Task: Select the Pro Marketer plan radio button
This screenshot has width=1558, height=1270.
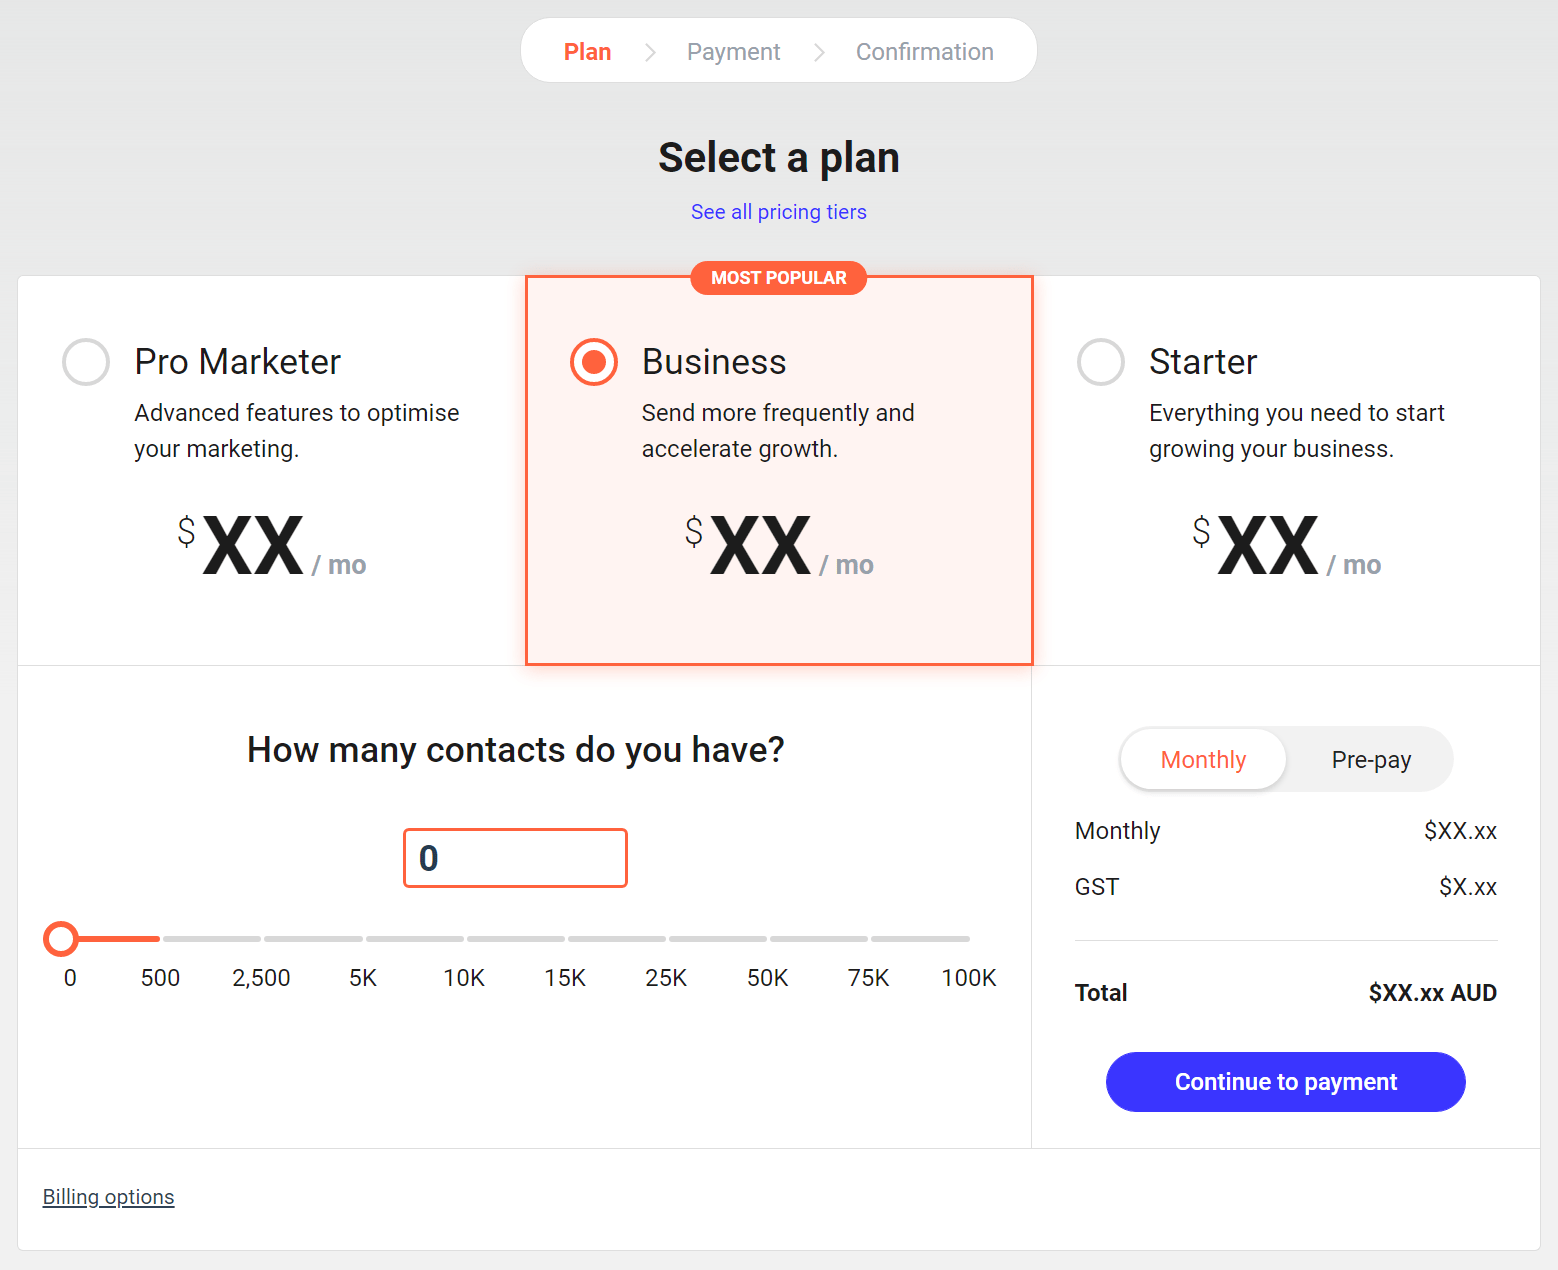Action: (85, 362)
